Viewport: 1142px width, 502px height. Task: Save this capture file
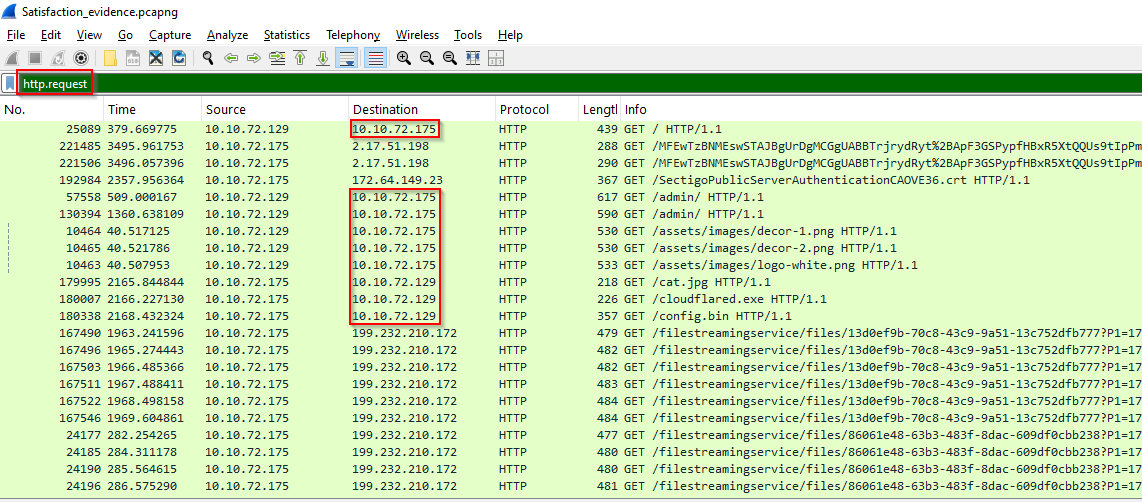click(133, 58)
